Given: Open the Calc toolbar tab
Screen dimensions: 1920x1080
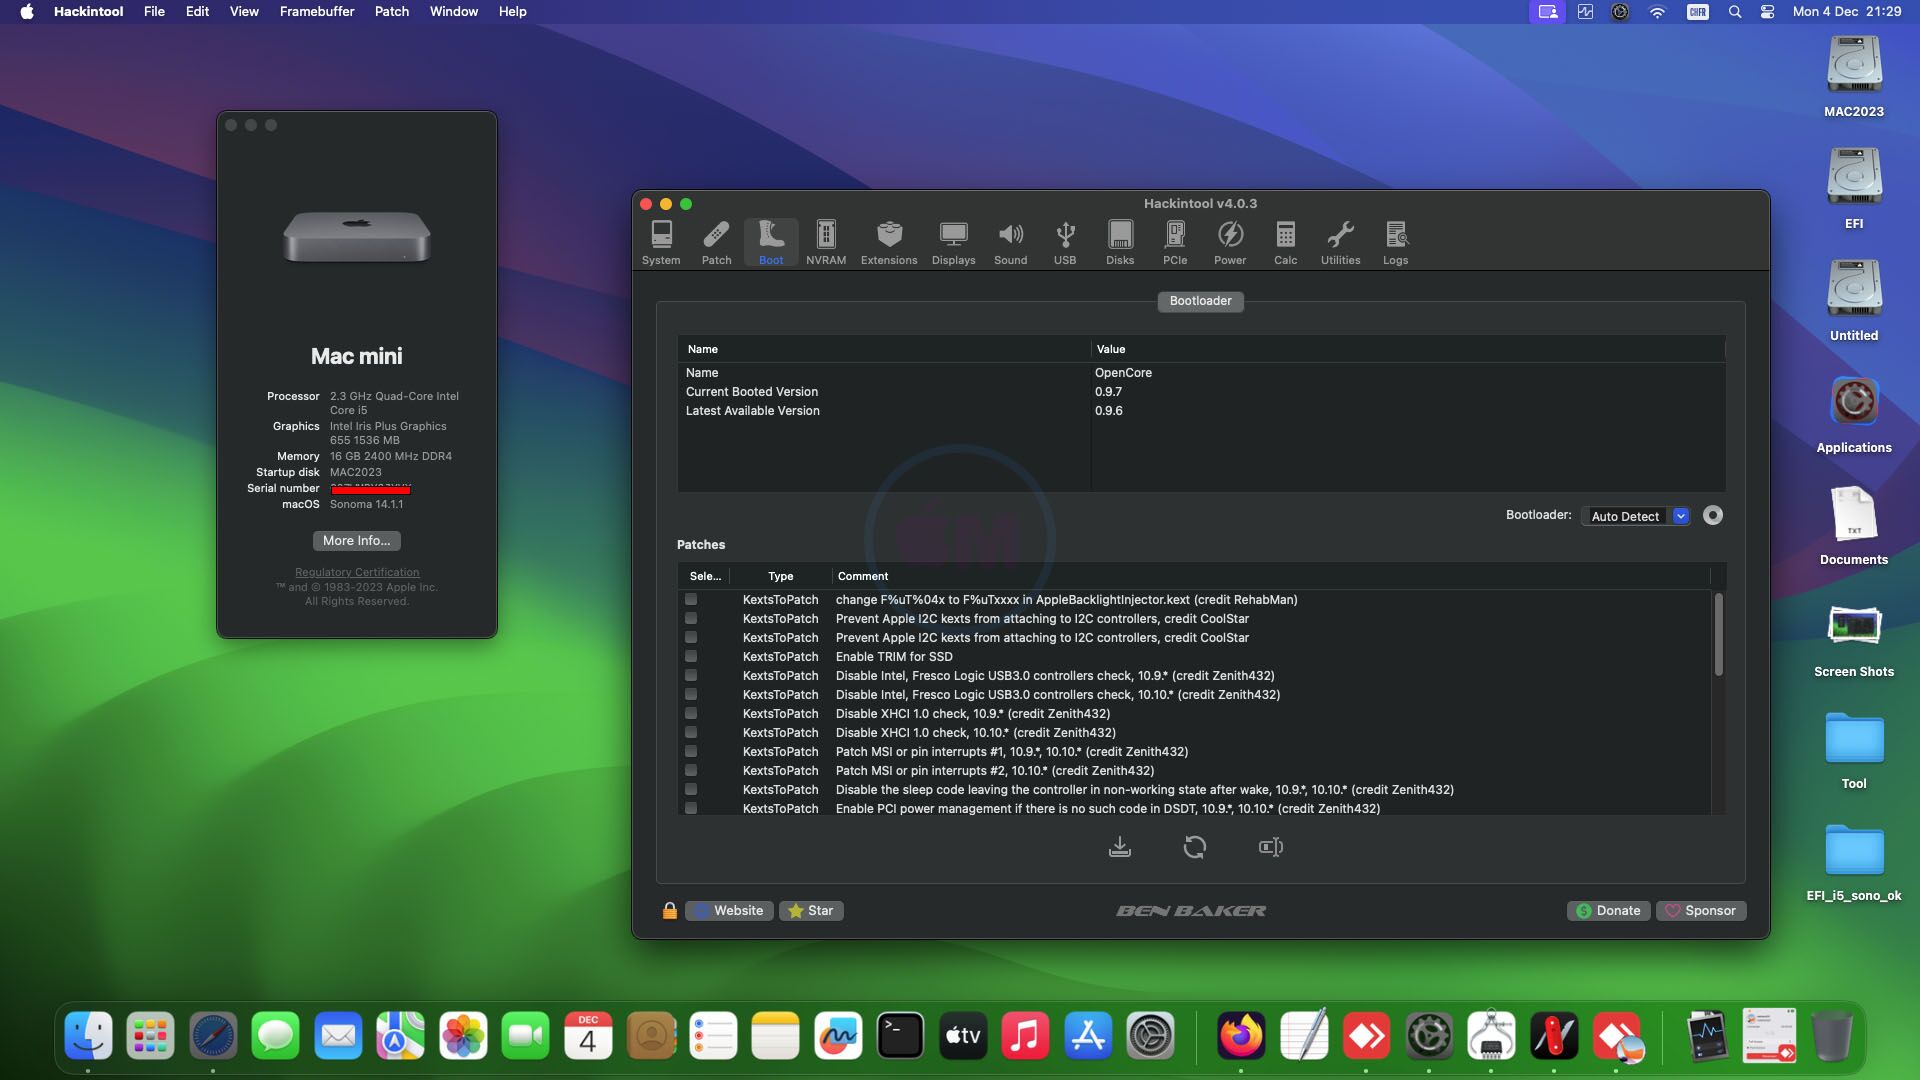Looking at the screenshot, I should [1286, 243].
